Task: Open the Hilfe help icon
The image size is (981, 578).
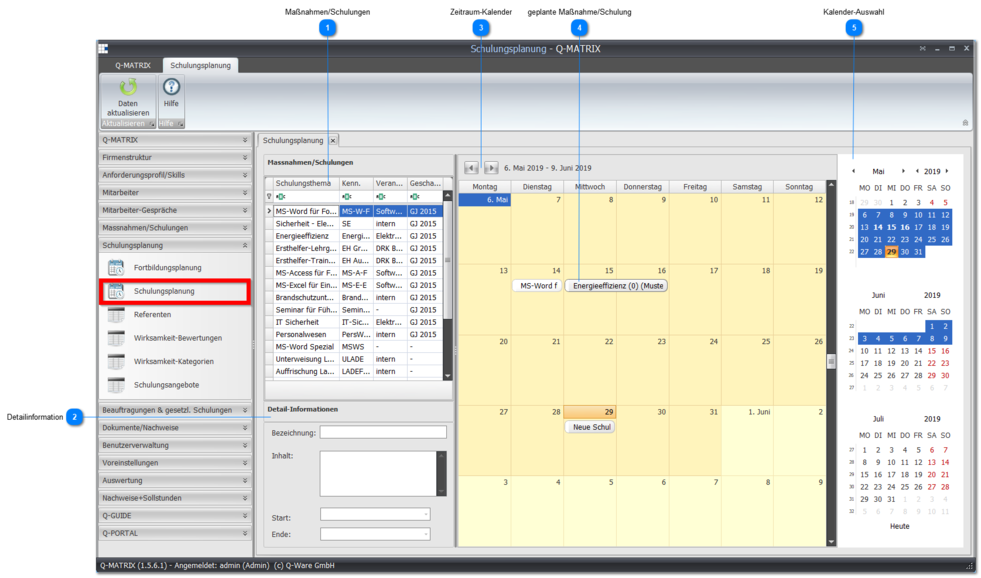Action: click(x=171, y=87)
